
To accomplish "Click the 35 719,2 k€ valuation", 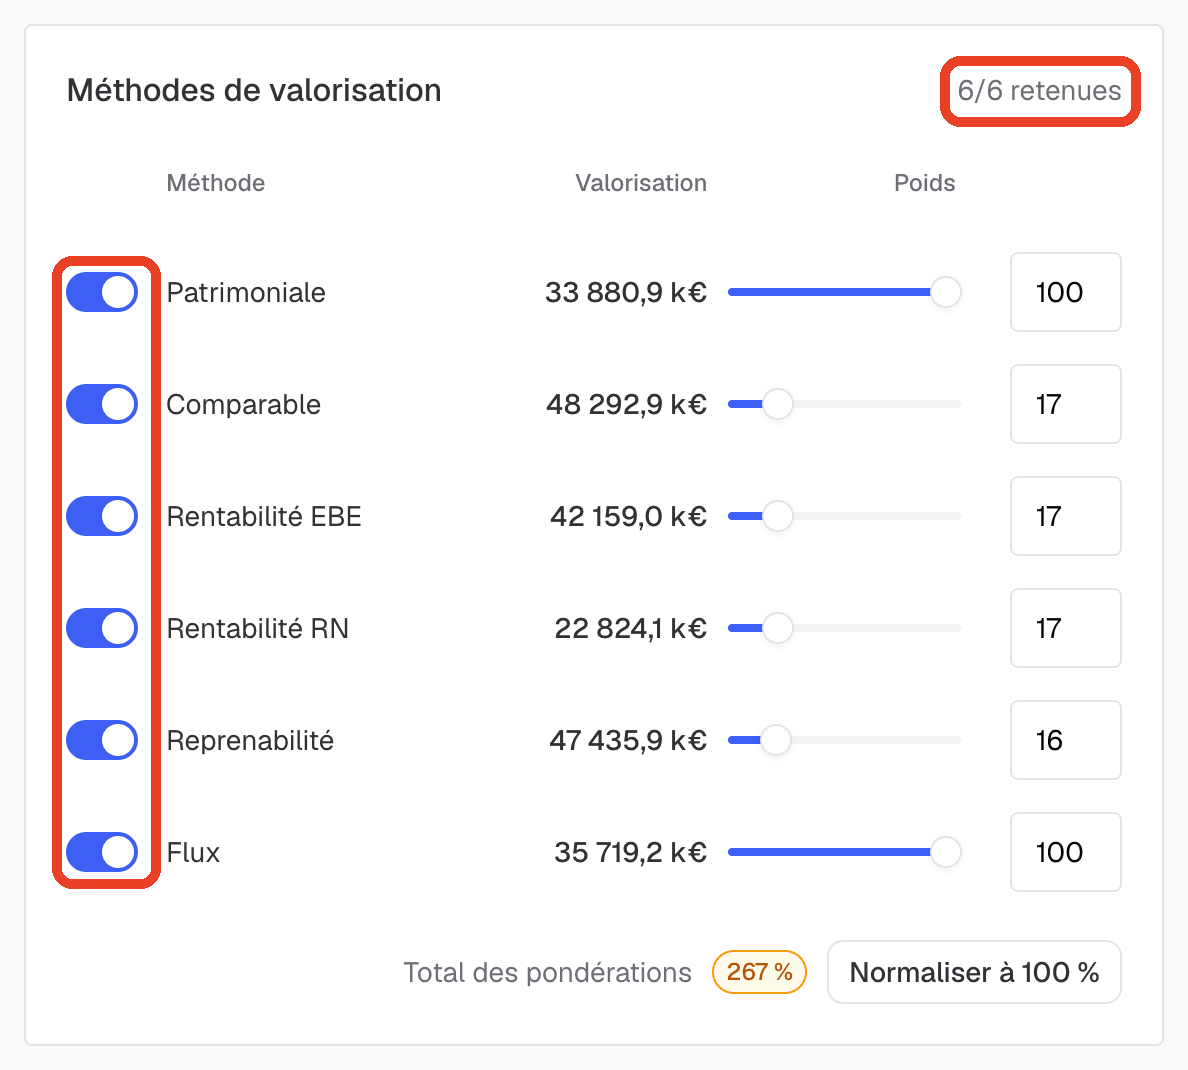I will (630, 853).
